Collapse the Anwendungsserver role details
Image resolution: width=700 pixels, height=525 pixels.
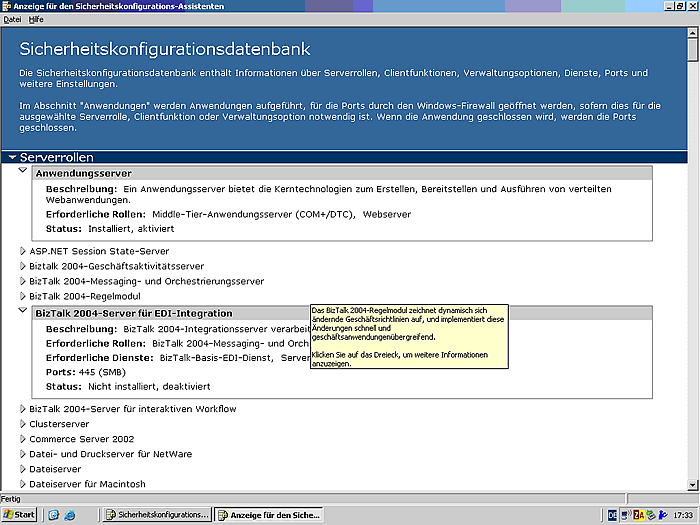tap(23, 170)
